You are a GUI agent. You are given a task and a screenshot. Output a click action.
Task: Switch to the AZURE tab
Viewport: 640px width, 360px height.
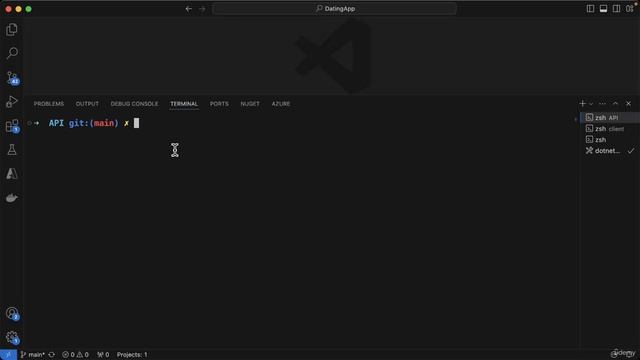pyautogui.click(x=281, y=104)
